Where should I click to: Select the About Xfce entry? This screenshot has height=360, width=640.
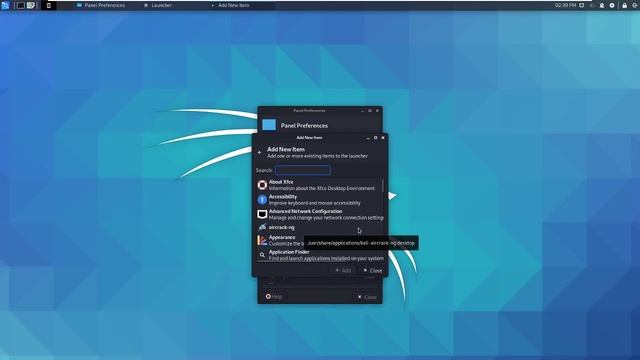[x=320, y=185]
